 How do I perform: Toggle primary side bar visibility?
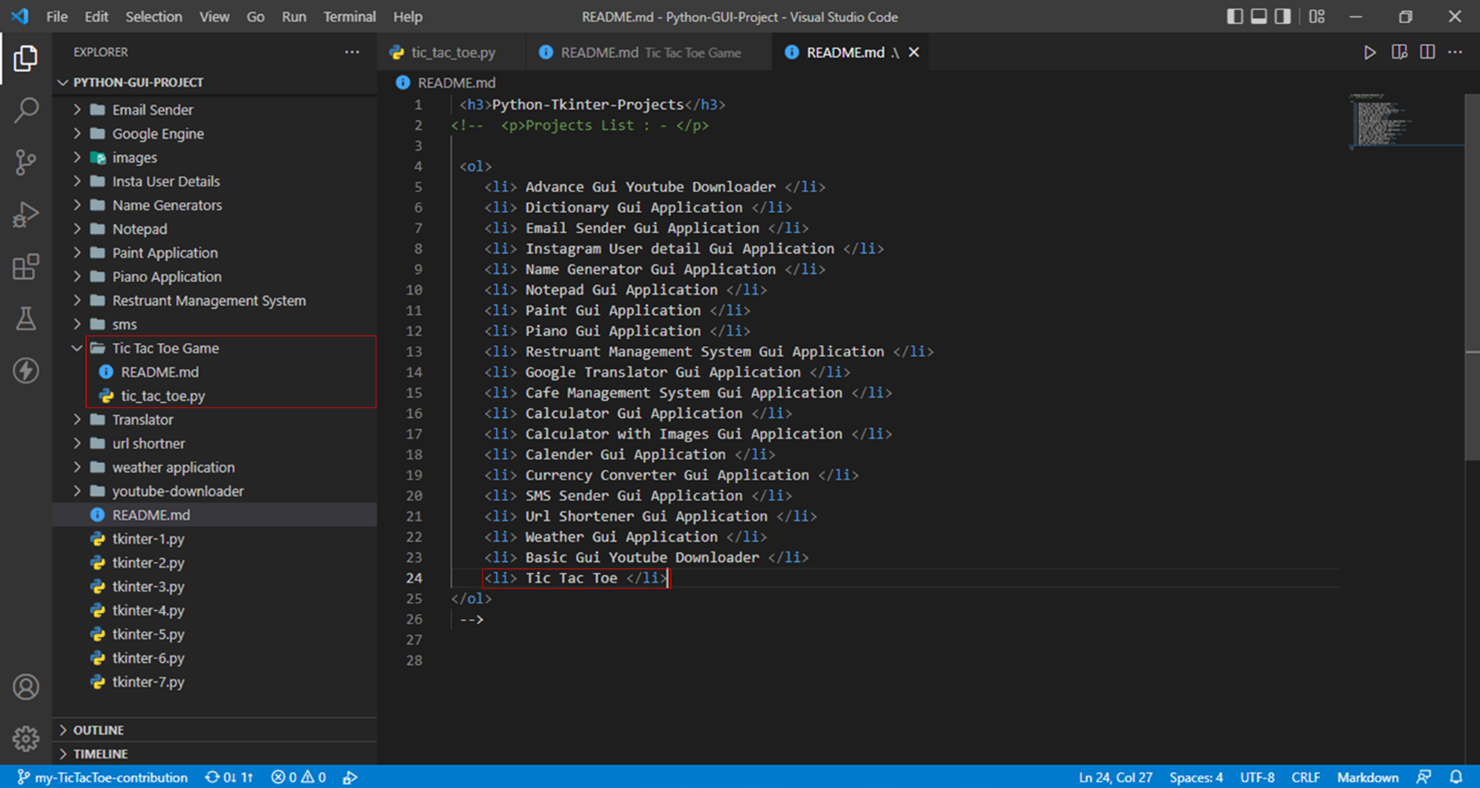pyautogui.click(x=1235, y=16)
